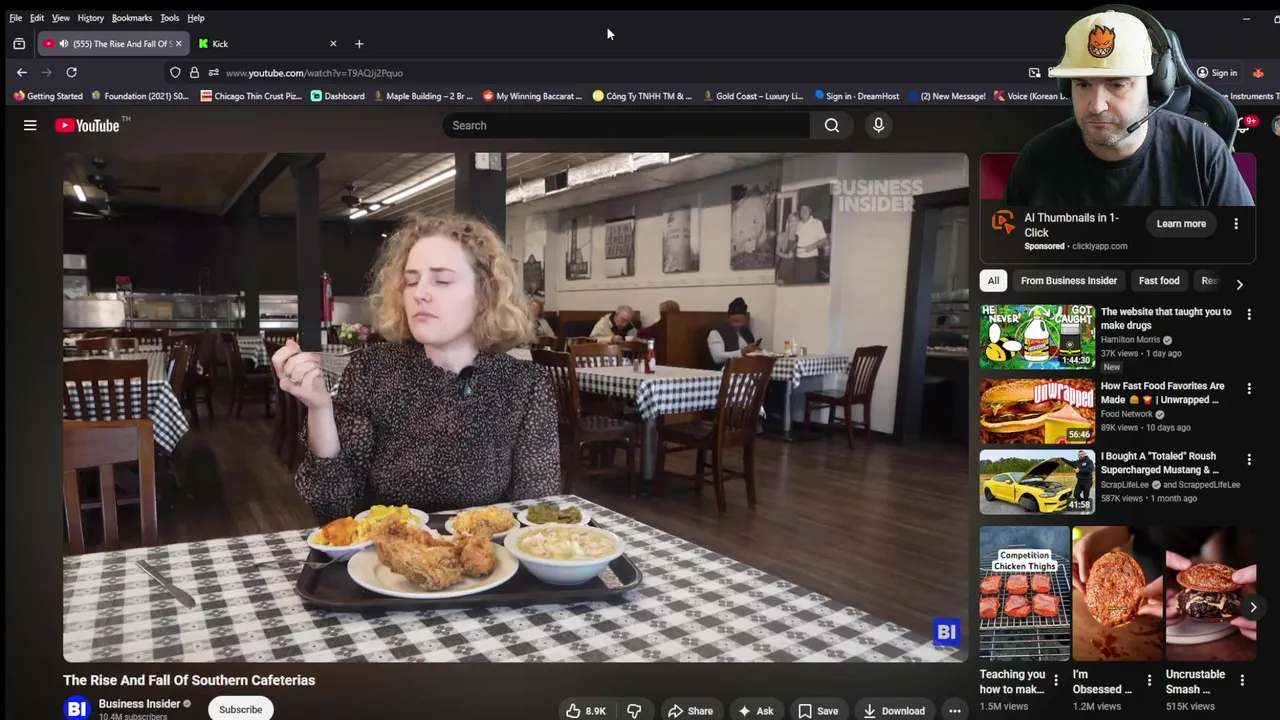The width and height of the screenshot is (1280, 720).
Task: Like the video with thumbs up
Action: (x=585, y=710)
